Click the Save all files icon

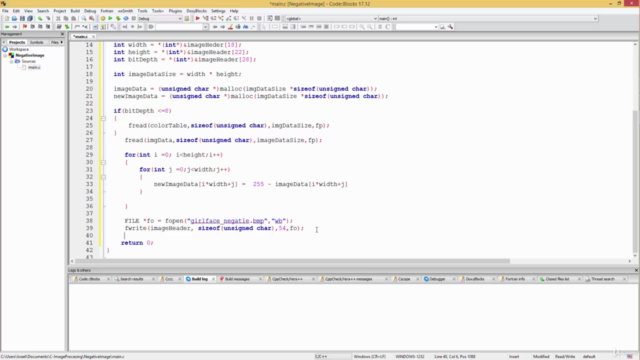click(30, 18)
